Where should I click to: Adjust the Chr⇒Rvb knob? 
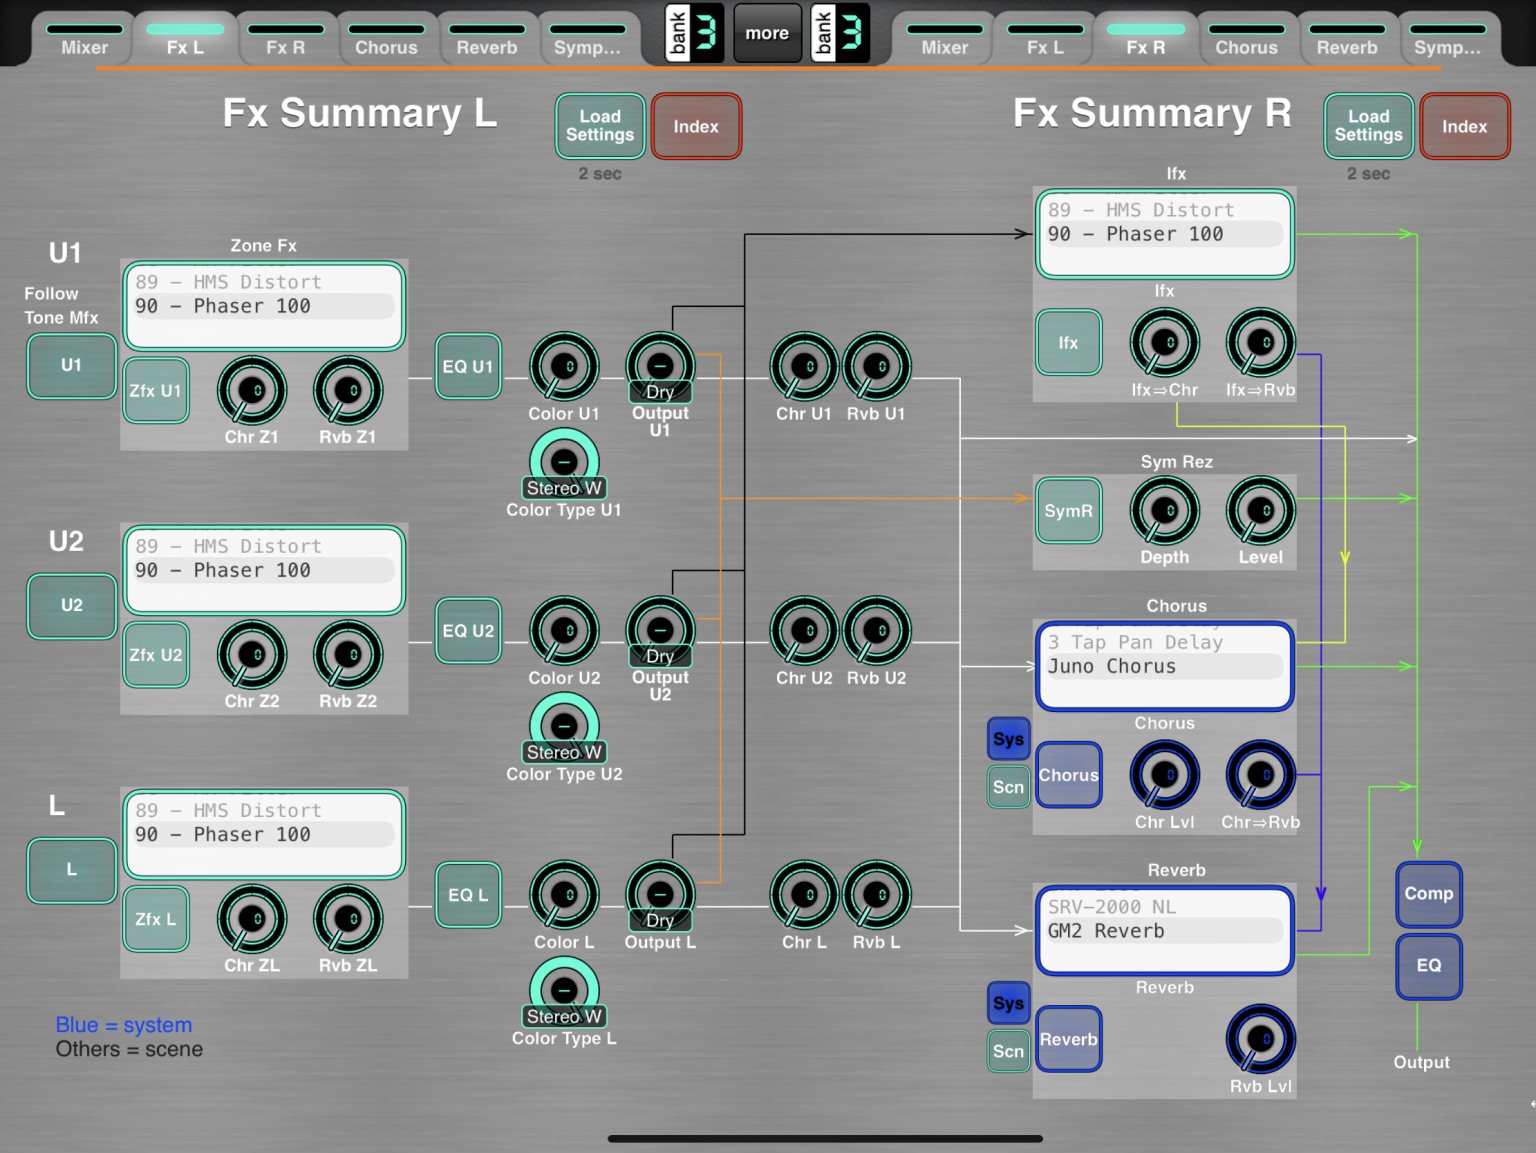point(1260,774)
